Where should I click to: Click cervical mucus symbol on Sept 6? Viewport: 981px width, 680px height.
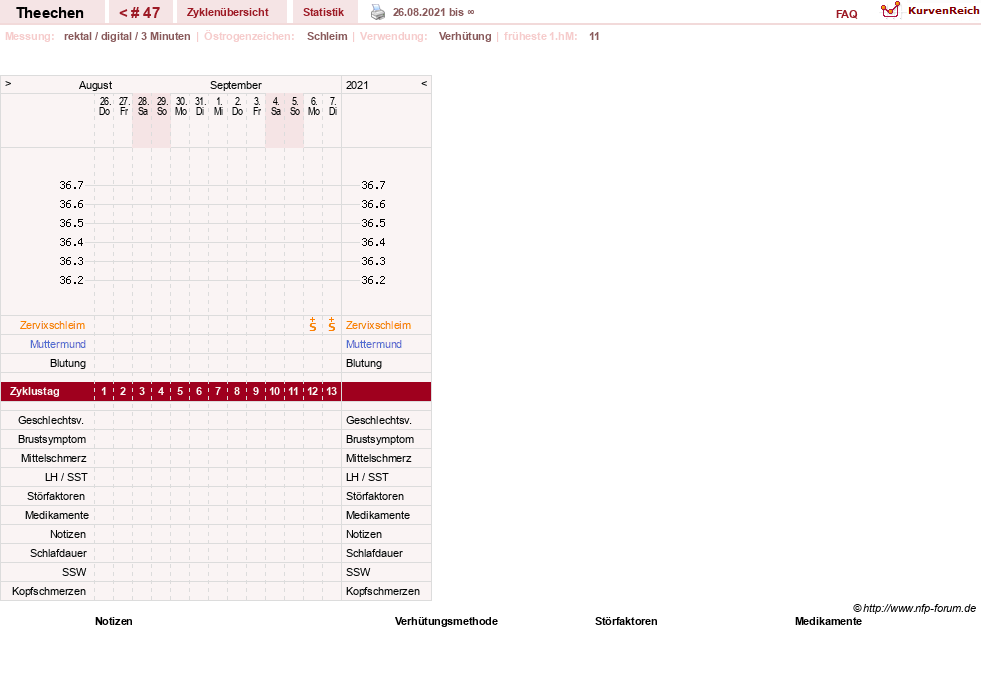[313, 324]
